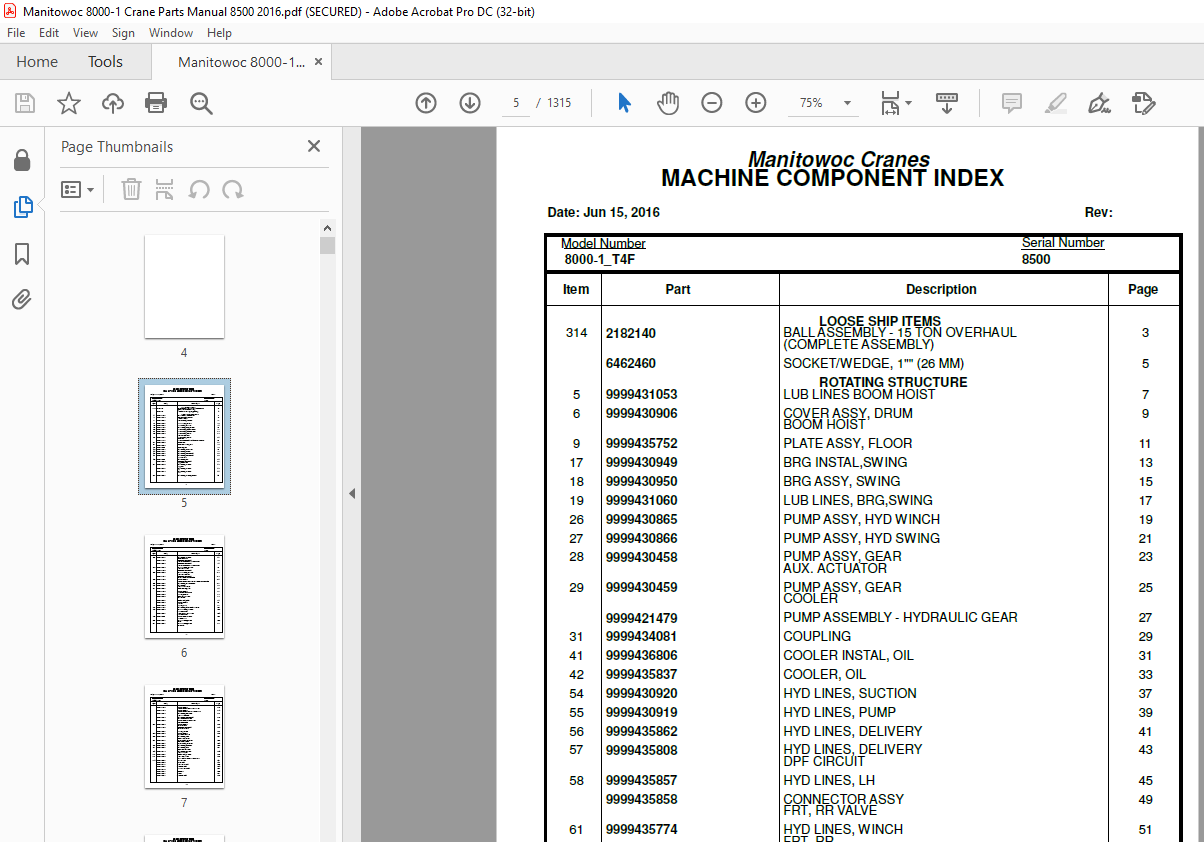Click the Serial Number heading

[1063, 243]
